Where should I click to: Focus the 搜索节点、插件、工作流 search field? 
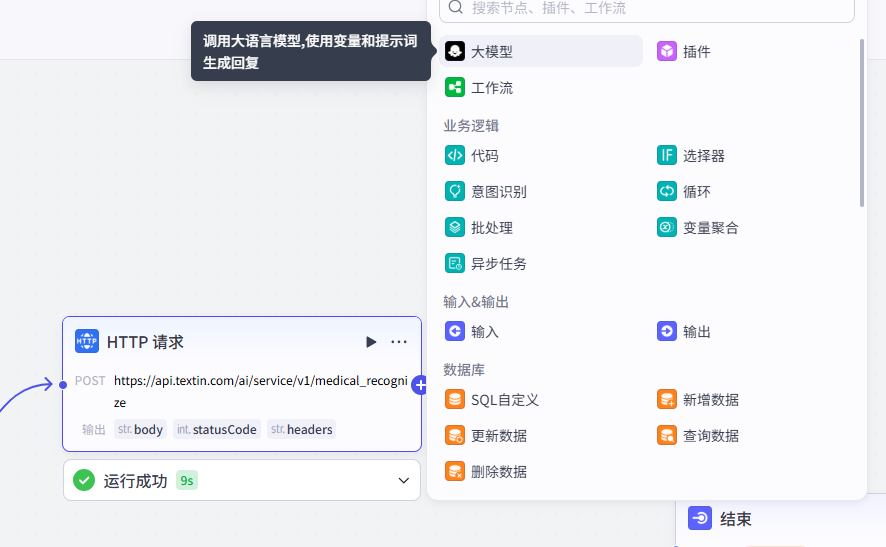coord(646,8)
